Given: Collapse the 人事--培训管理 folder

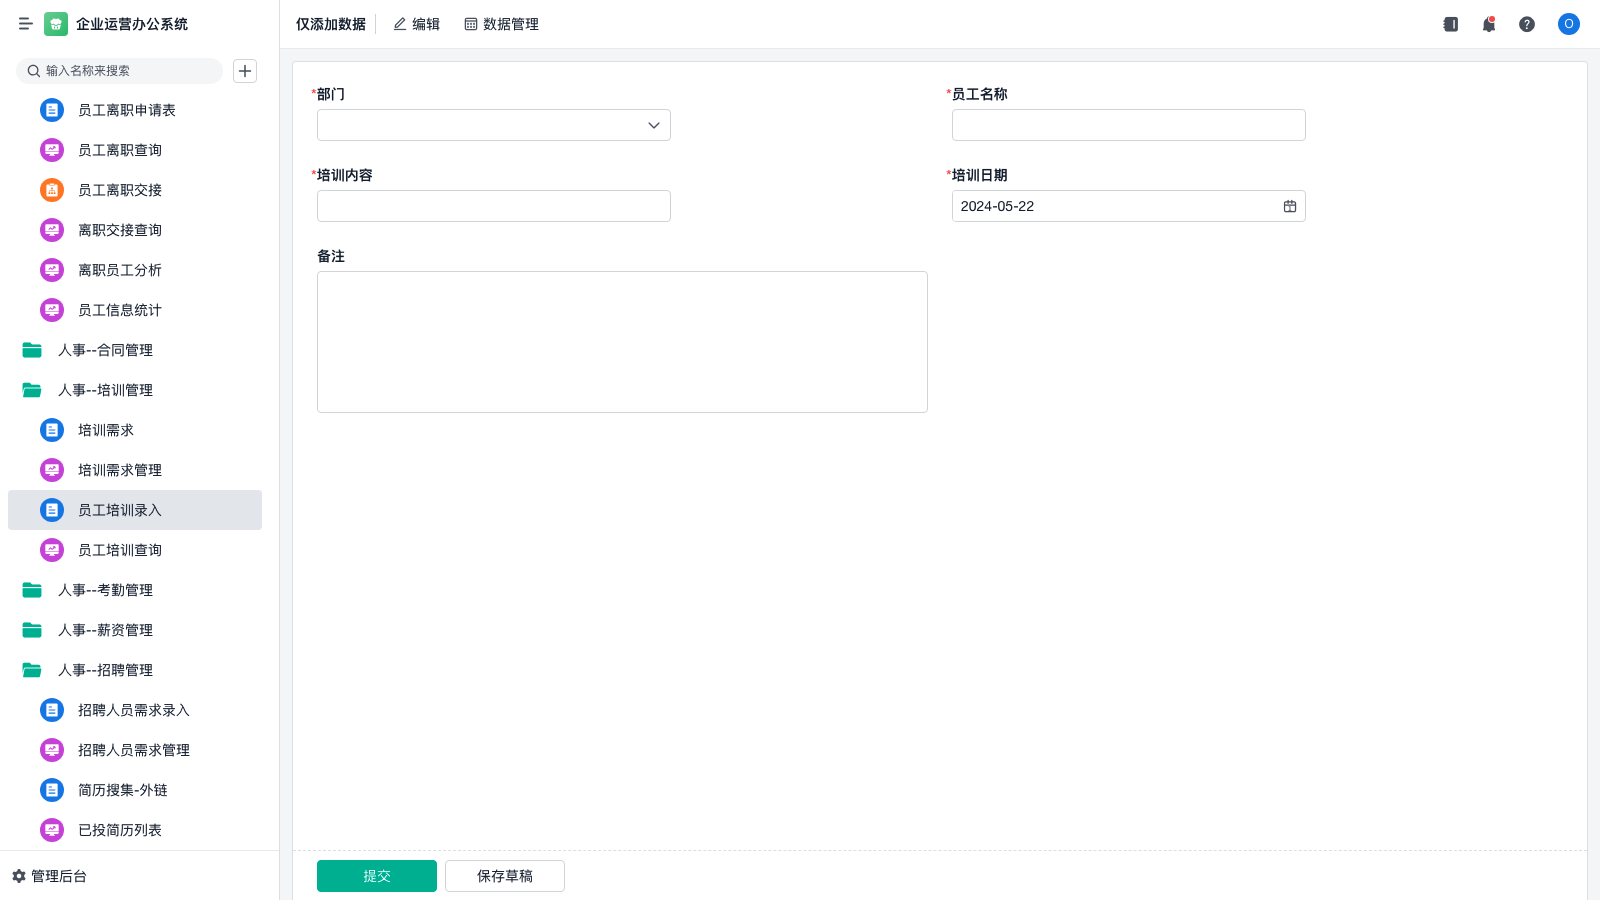Looking at the screenshot, I should pos(32,390).
